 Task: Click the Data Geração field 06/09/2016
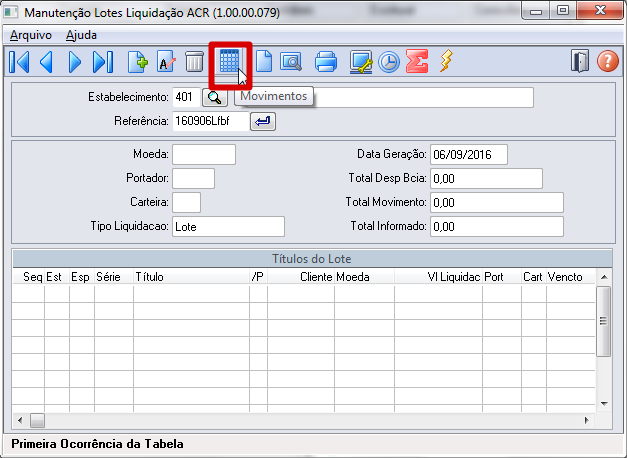coord(469,154)
